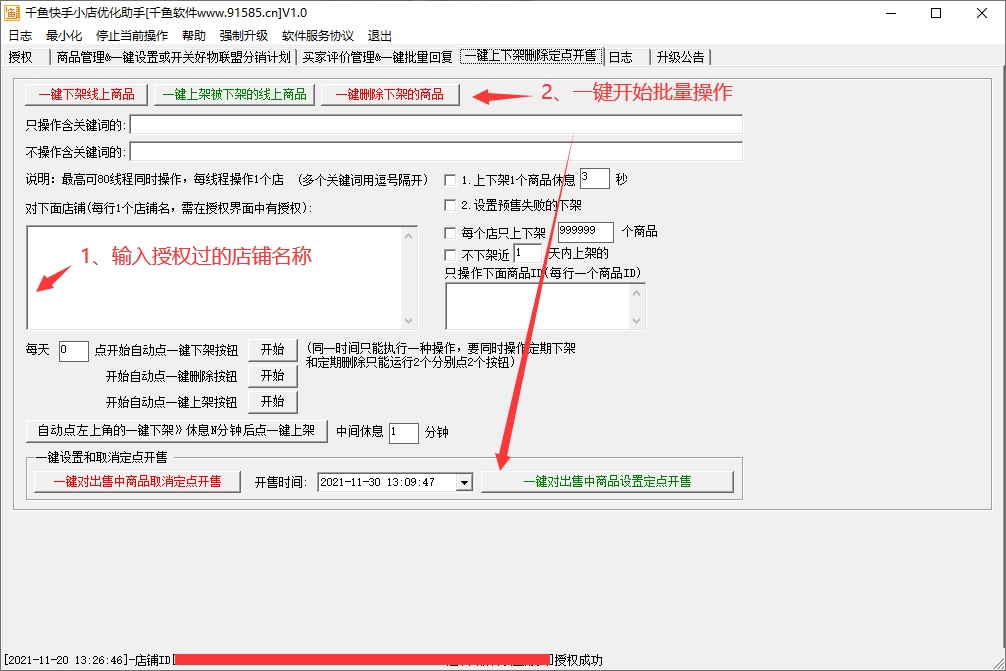This screenshot has width=1006, height=671.
Task: Open the 帮助 menu
Action: 194,35
